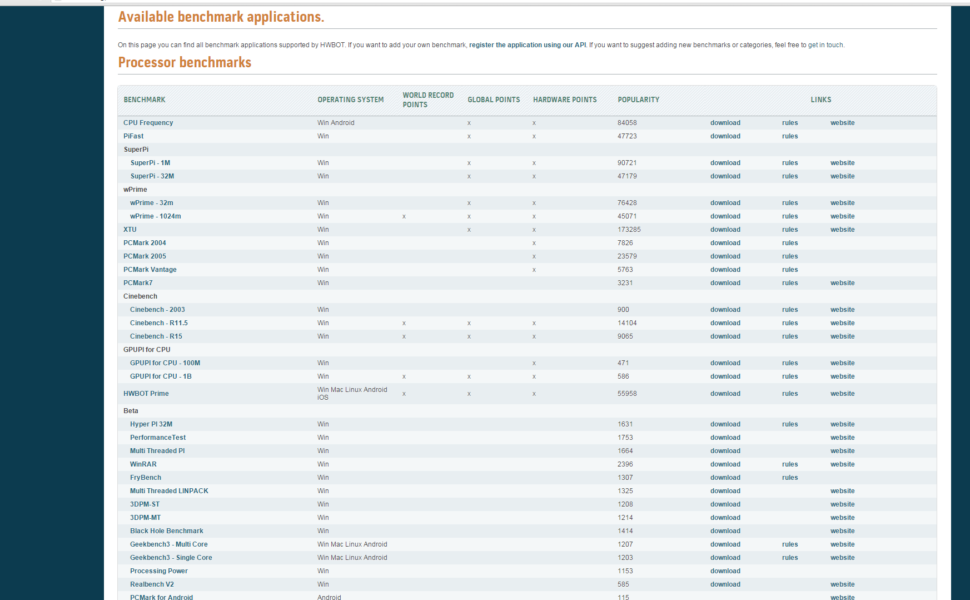
Task: View rules for Geekbench3 - Multi Core
Action: point(789,544)
